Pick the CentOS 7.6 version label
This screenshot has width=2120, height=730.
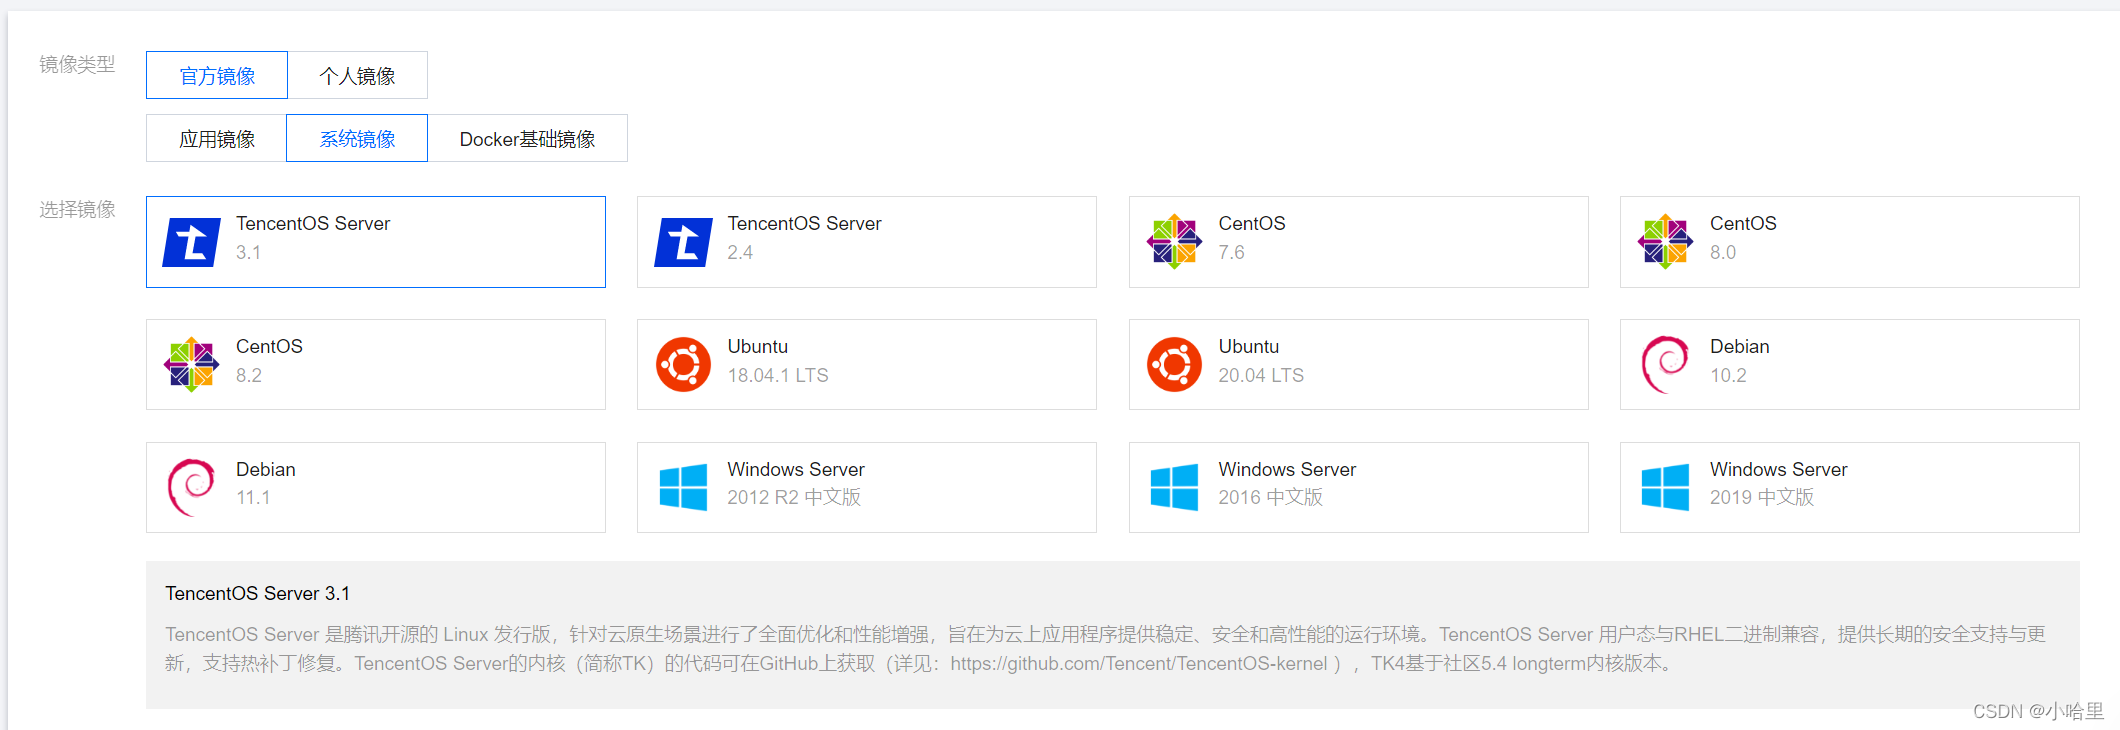(1231, 253)
